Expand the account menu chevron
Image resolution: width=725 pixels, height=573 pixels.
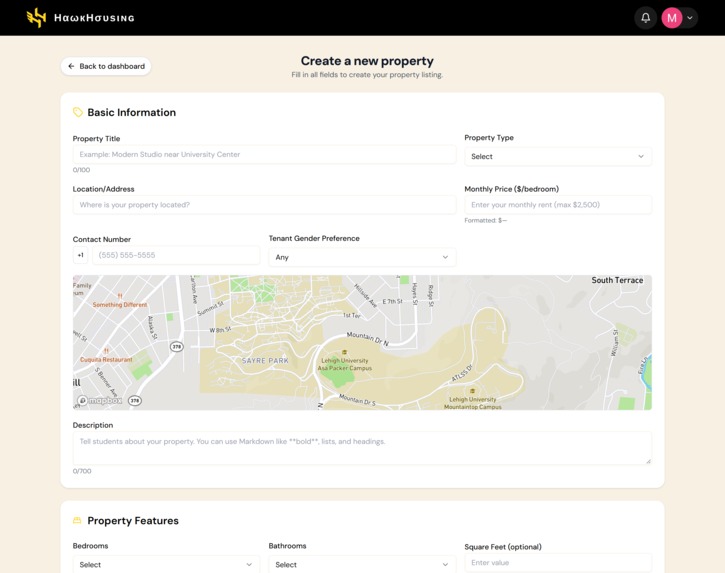point(690,18)
